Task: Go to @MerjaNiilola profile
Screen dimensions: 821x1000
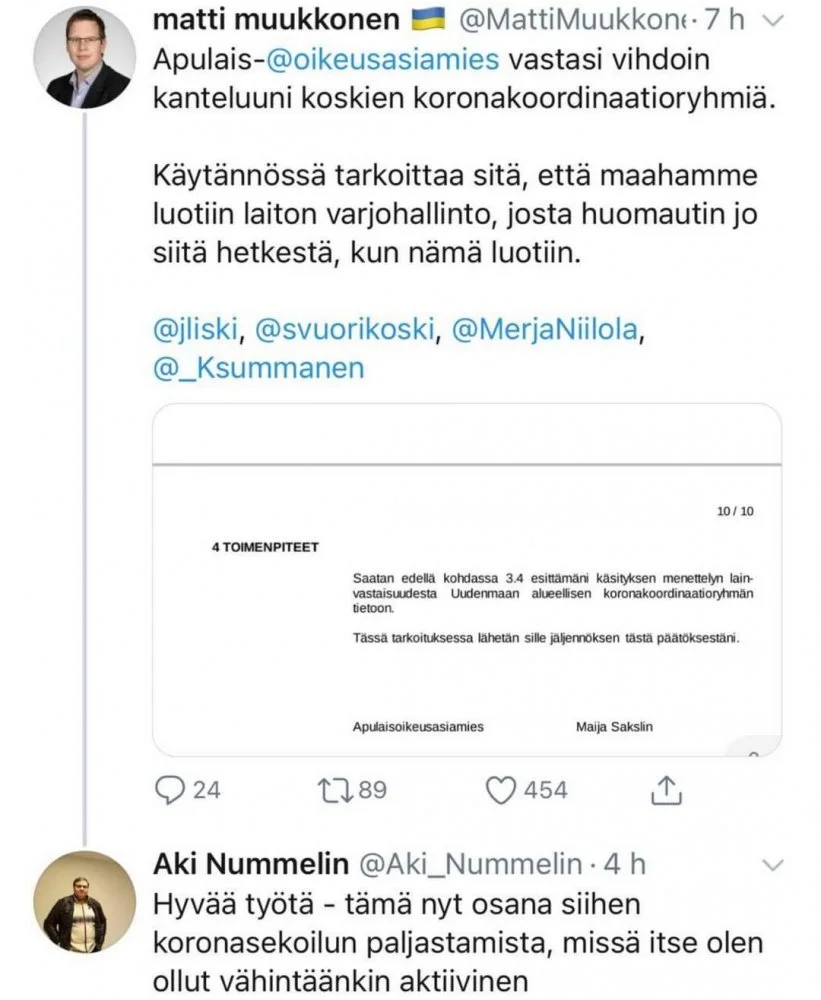Action: 543,330
